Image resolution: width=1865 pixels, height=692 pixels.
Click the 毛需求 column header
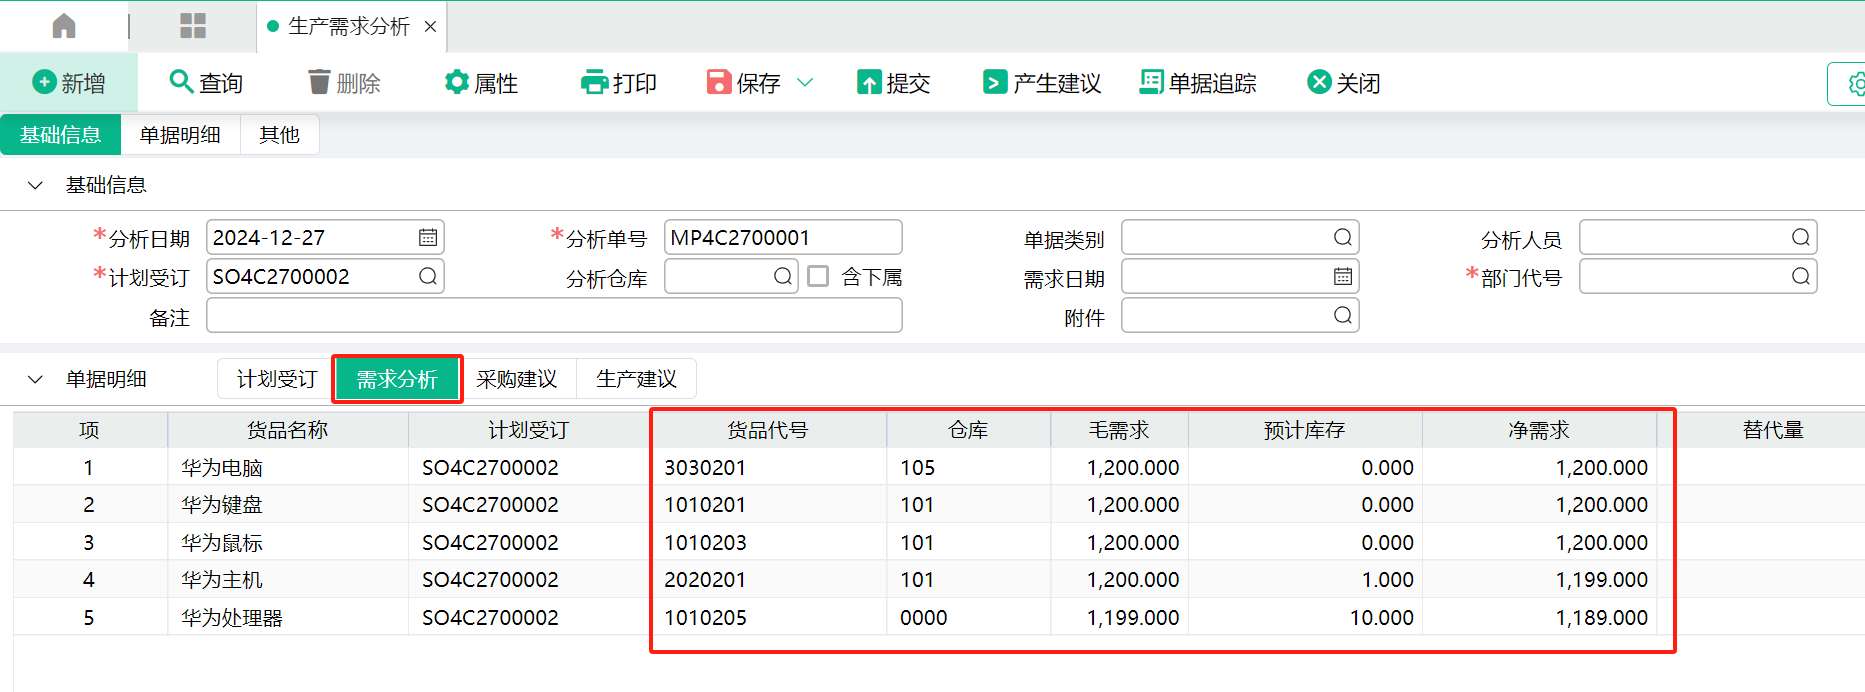point(1119,430)
